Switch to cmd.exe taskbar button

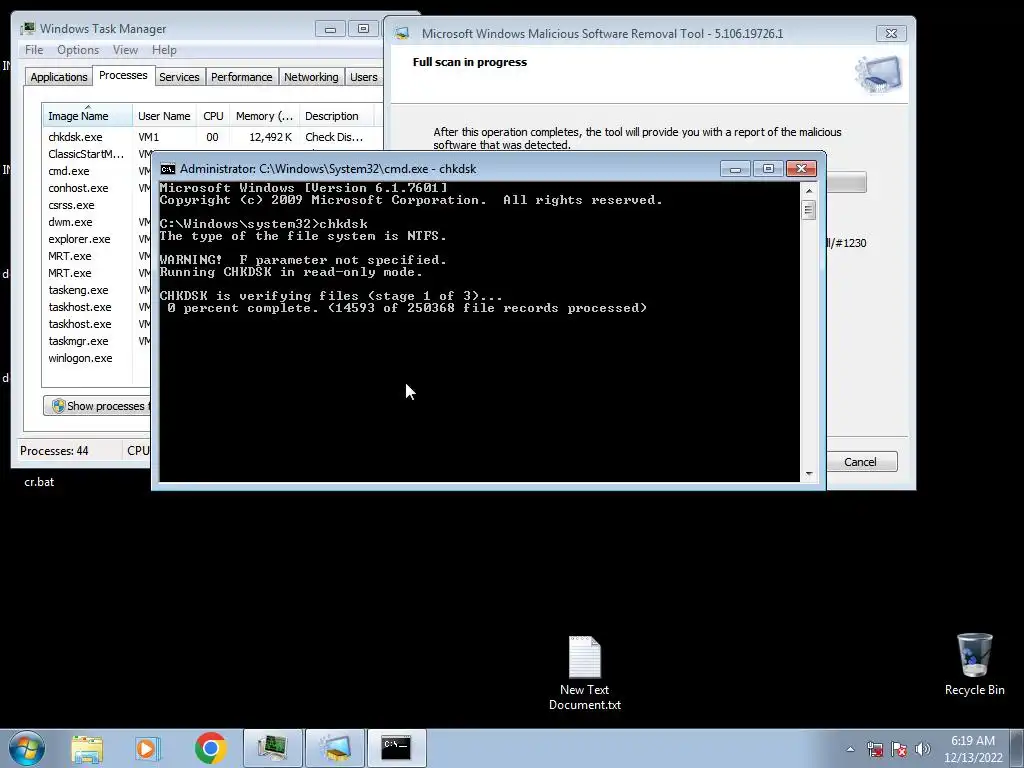coord(397,748)
